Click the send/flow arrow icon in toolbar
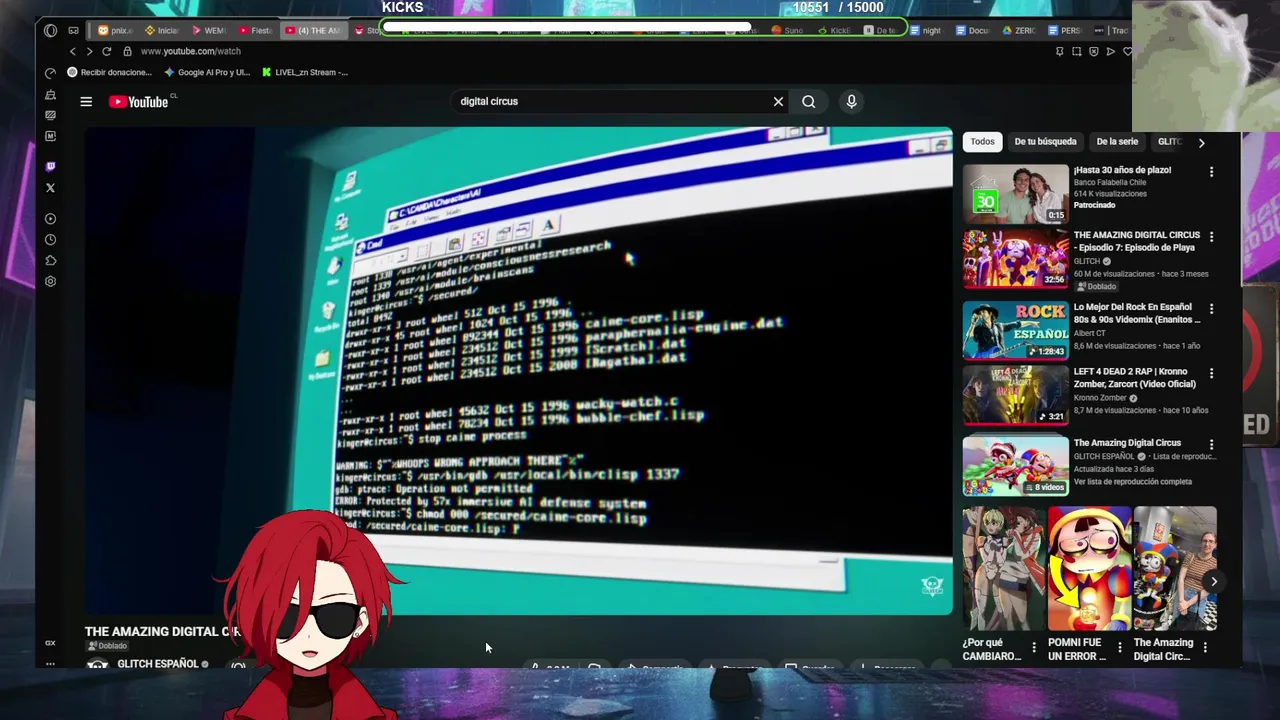The width and height of the screenshot is (1280, 720). 1111,51
